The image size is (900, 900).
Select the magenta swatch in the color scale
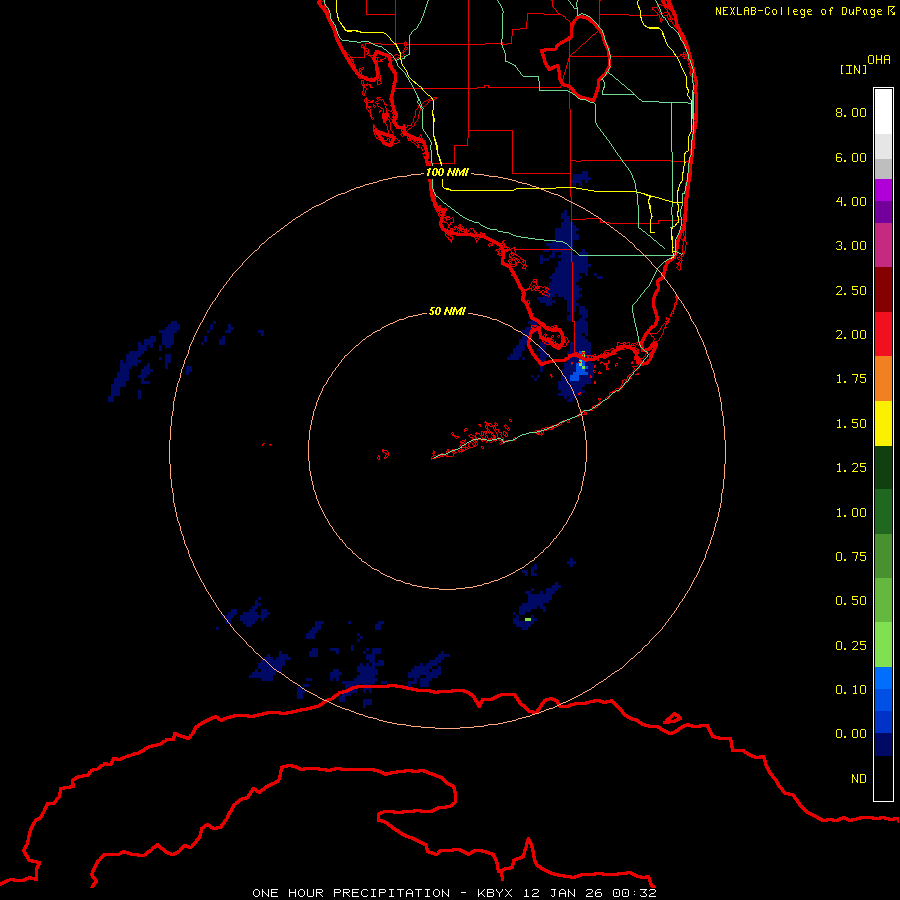click(x=883, y=191)
